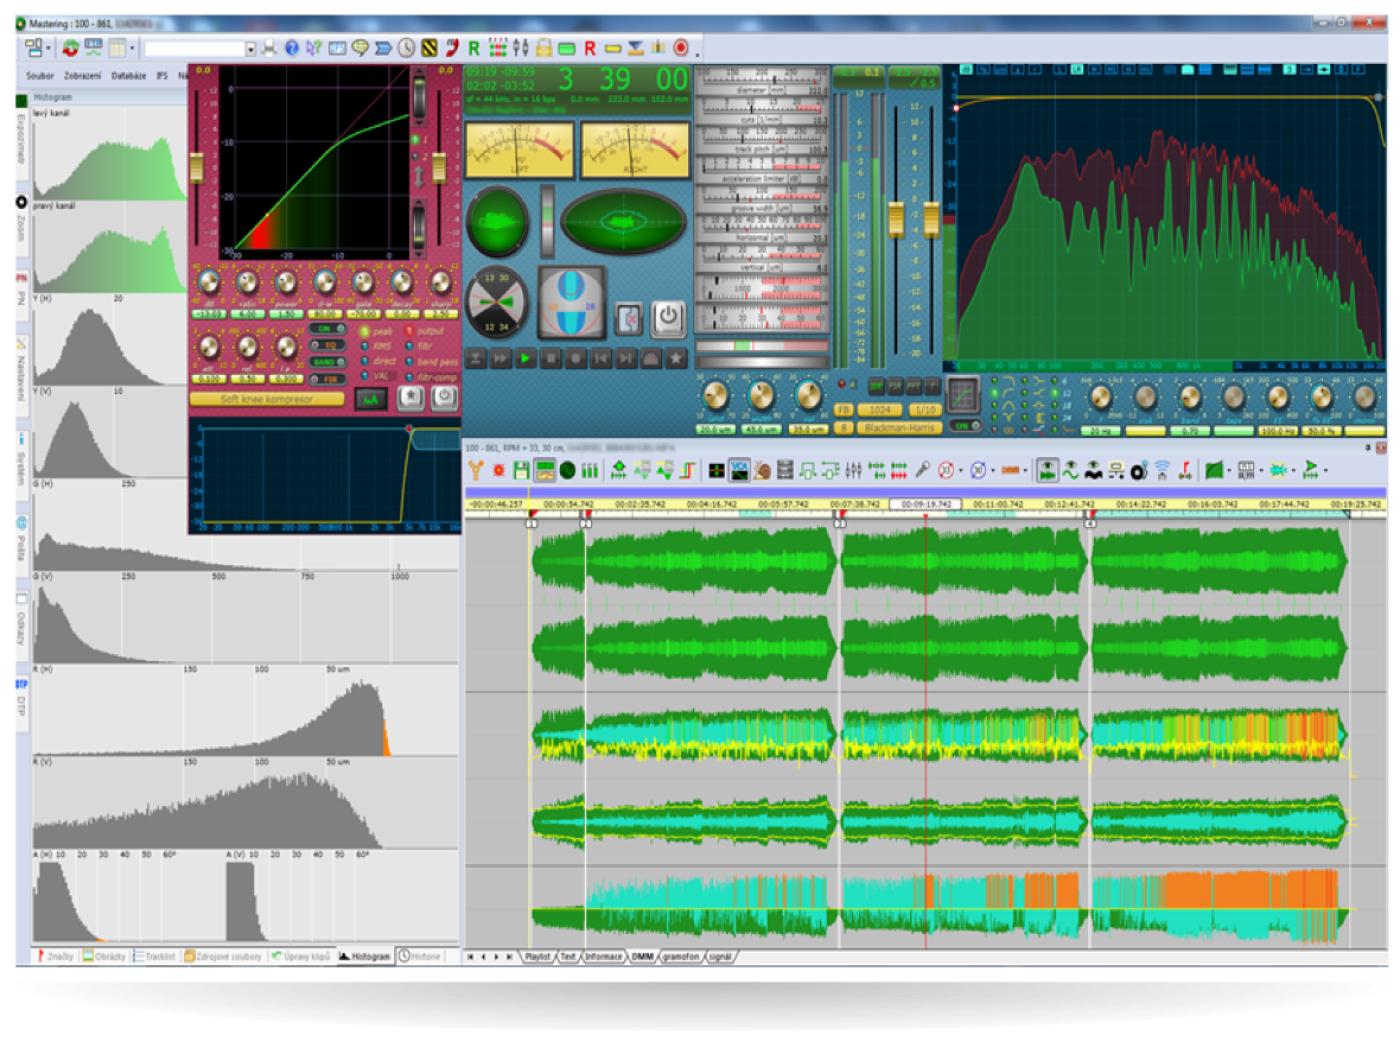
Task: Switch to the gramofon tab
Action: coord(679,957)
